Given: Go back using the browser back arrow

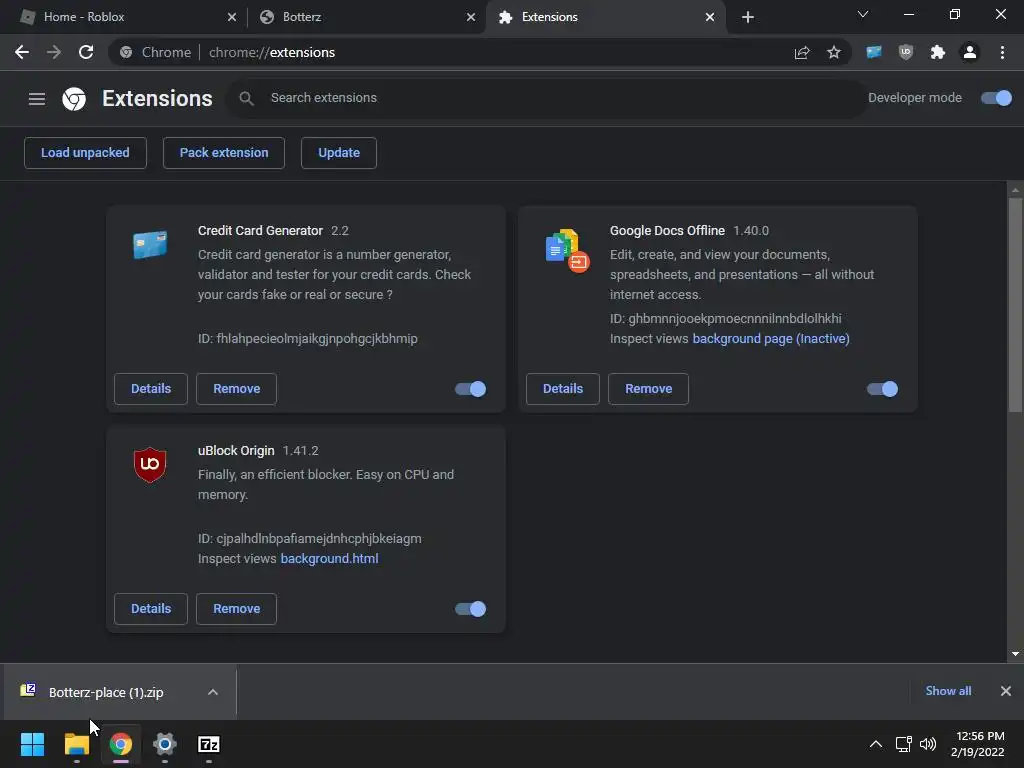Looking at the screenshot, I should tap(22, 52).
